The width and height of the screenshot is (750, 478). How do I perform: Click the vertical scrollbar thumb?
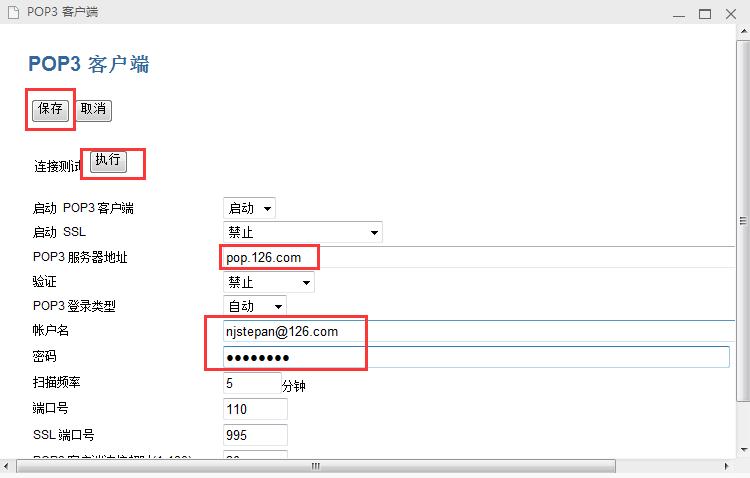743,221
